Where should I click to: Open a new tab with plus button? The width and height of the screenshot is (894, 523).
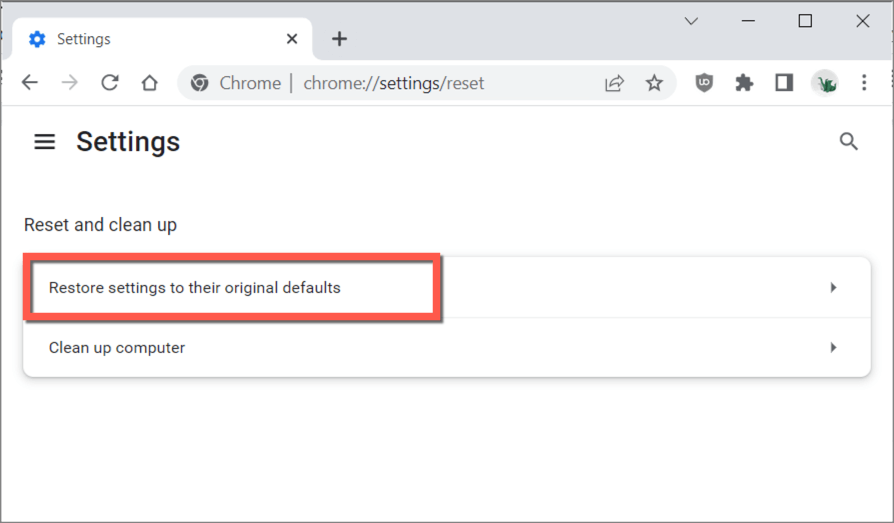click(339, 39)
